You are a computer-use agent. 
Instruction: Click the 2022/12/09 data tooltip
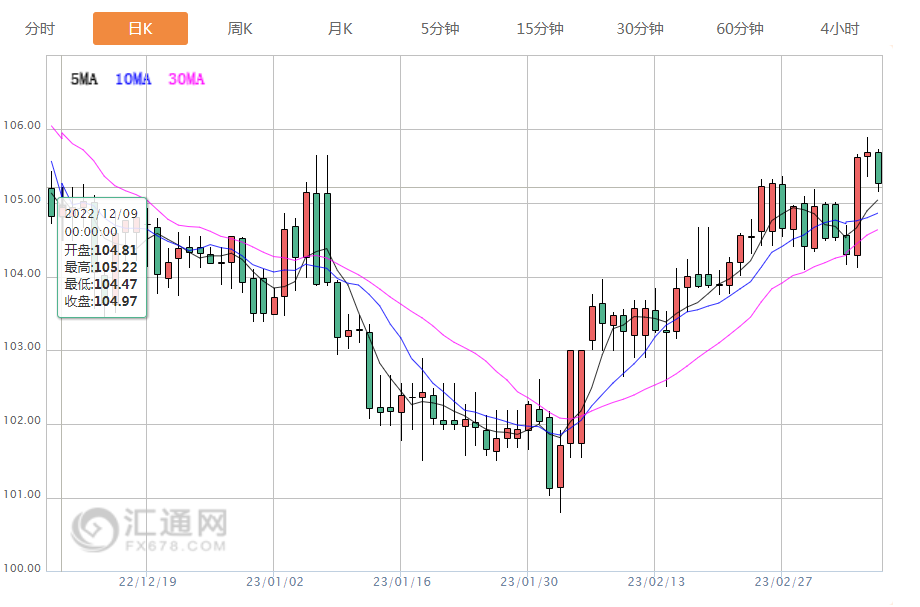(x=103, y=257)
